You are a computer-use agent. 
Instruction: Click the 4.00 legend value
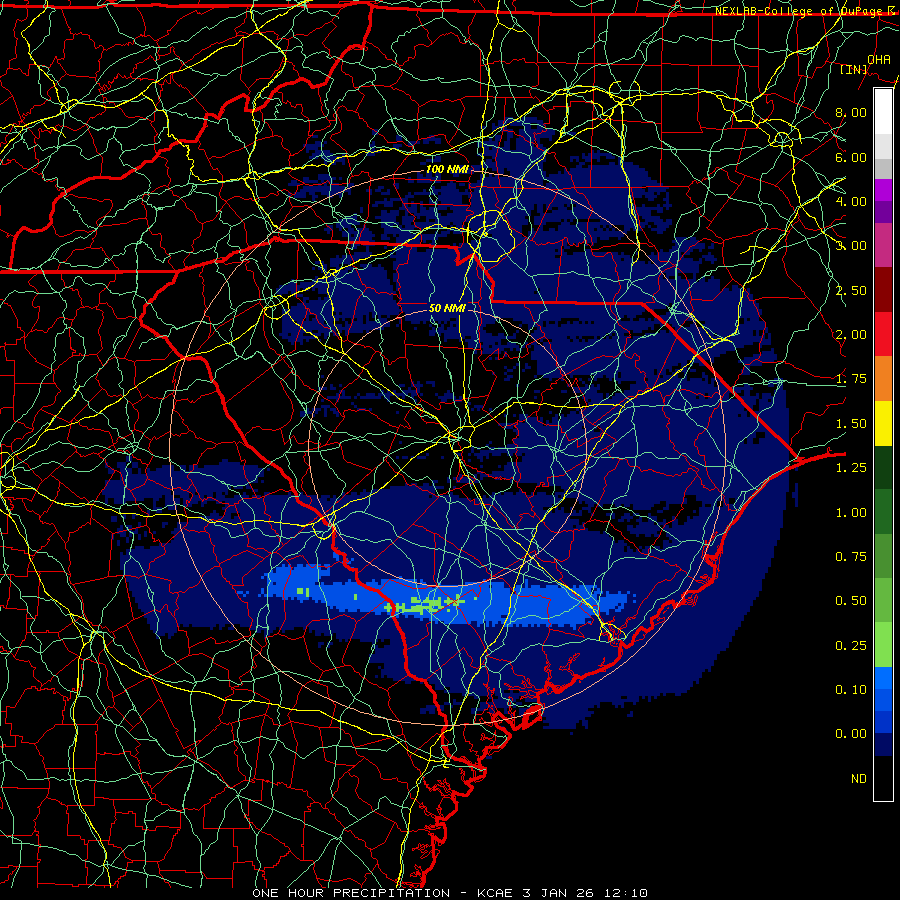pyautogui.click(x=851, y=201)
